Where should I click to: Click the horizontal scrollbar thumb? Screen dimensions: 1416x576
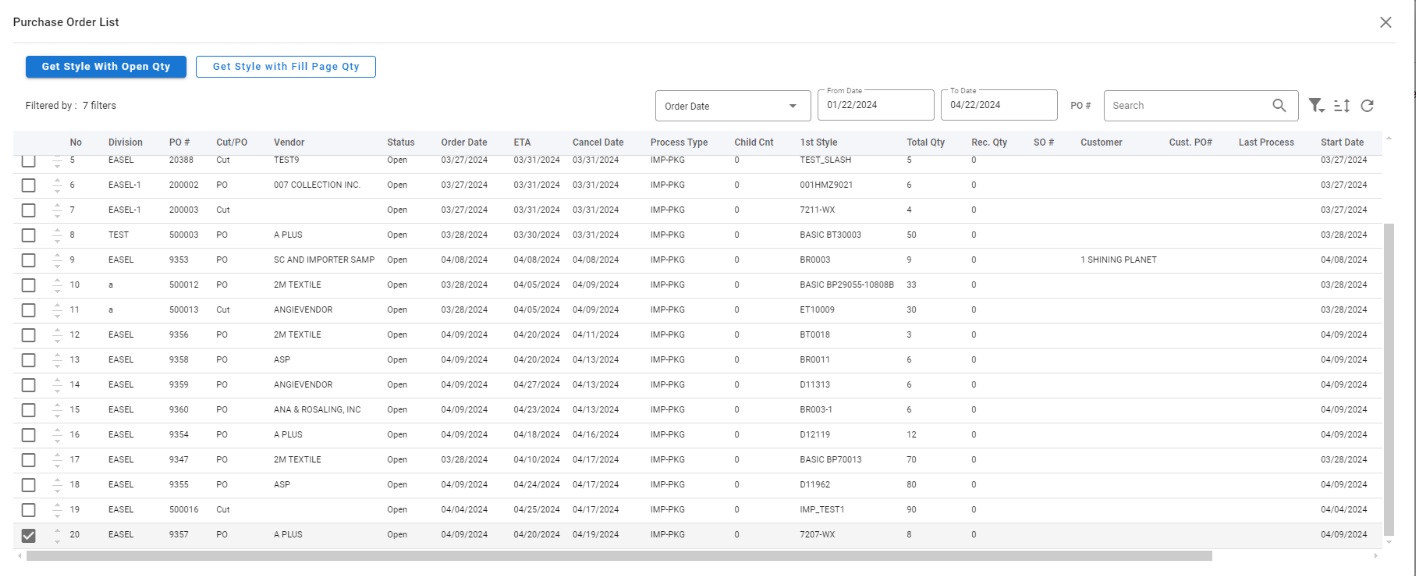pyautogui.click(x=619, y=555)
